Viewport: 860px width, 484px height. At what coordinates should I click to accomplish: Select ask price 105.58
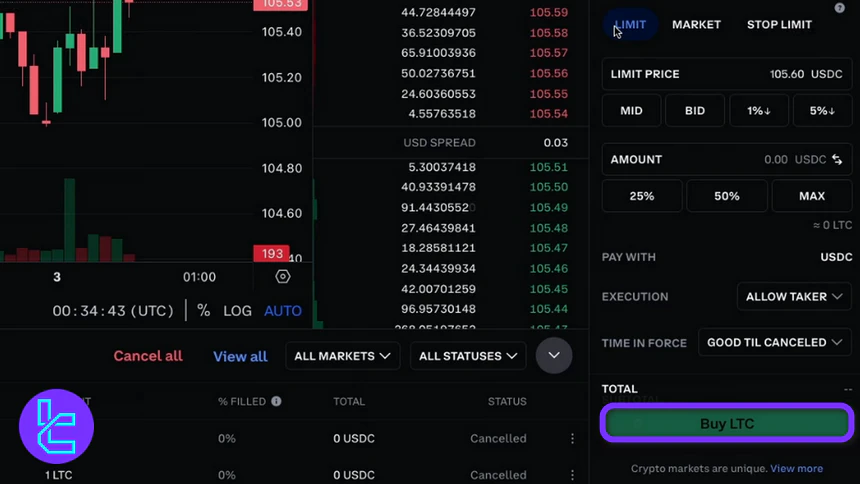548,33
